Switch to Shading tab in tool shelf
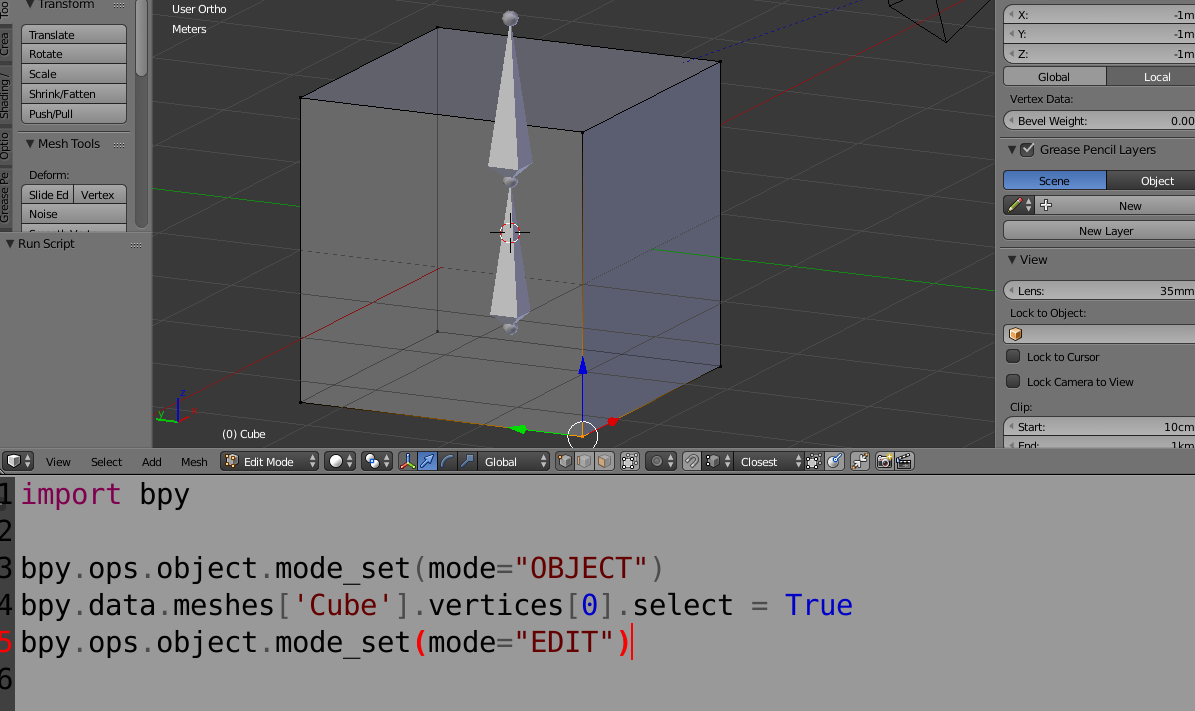 (5, 96)
